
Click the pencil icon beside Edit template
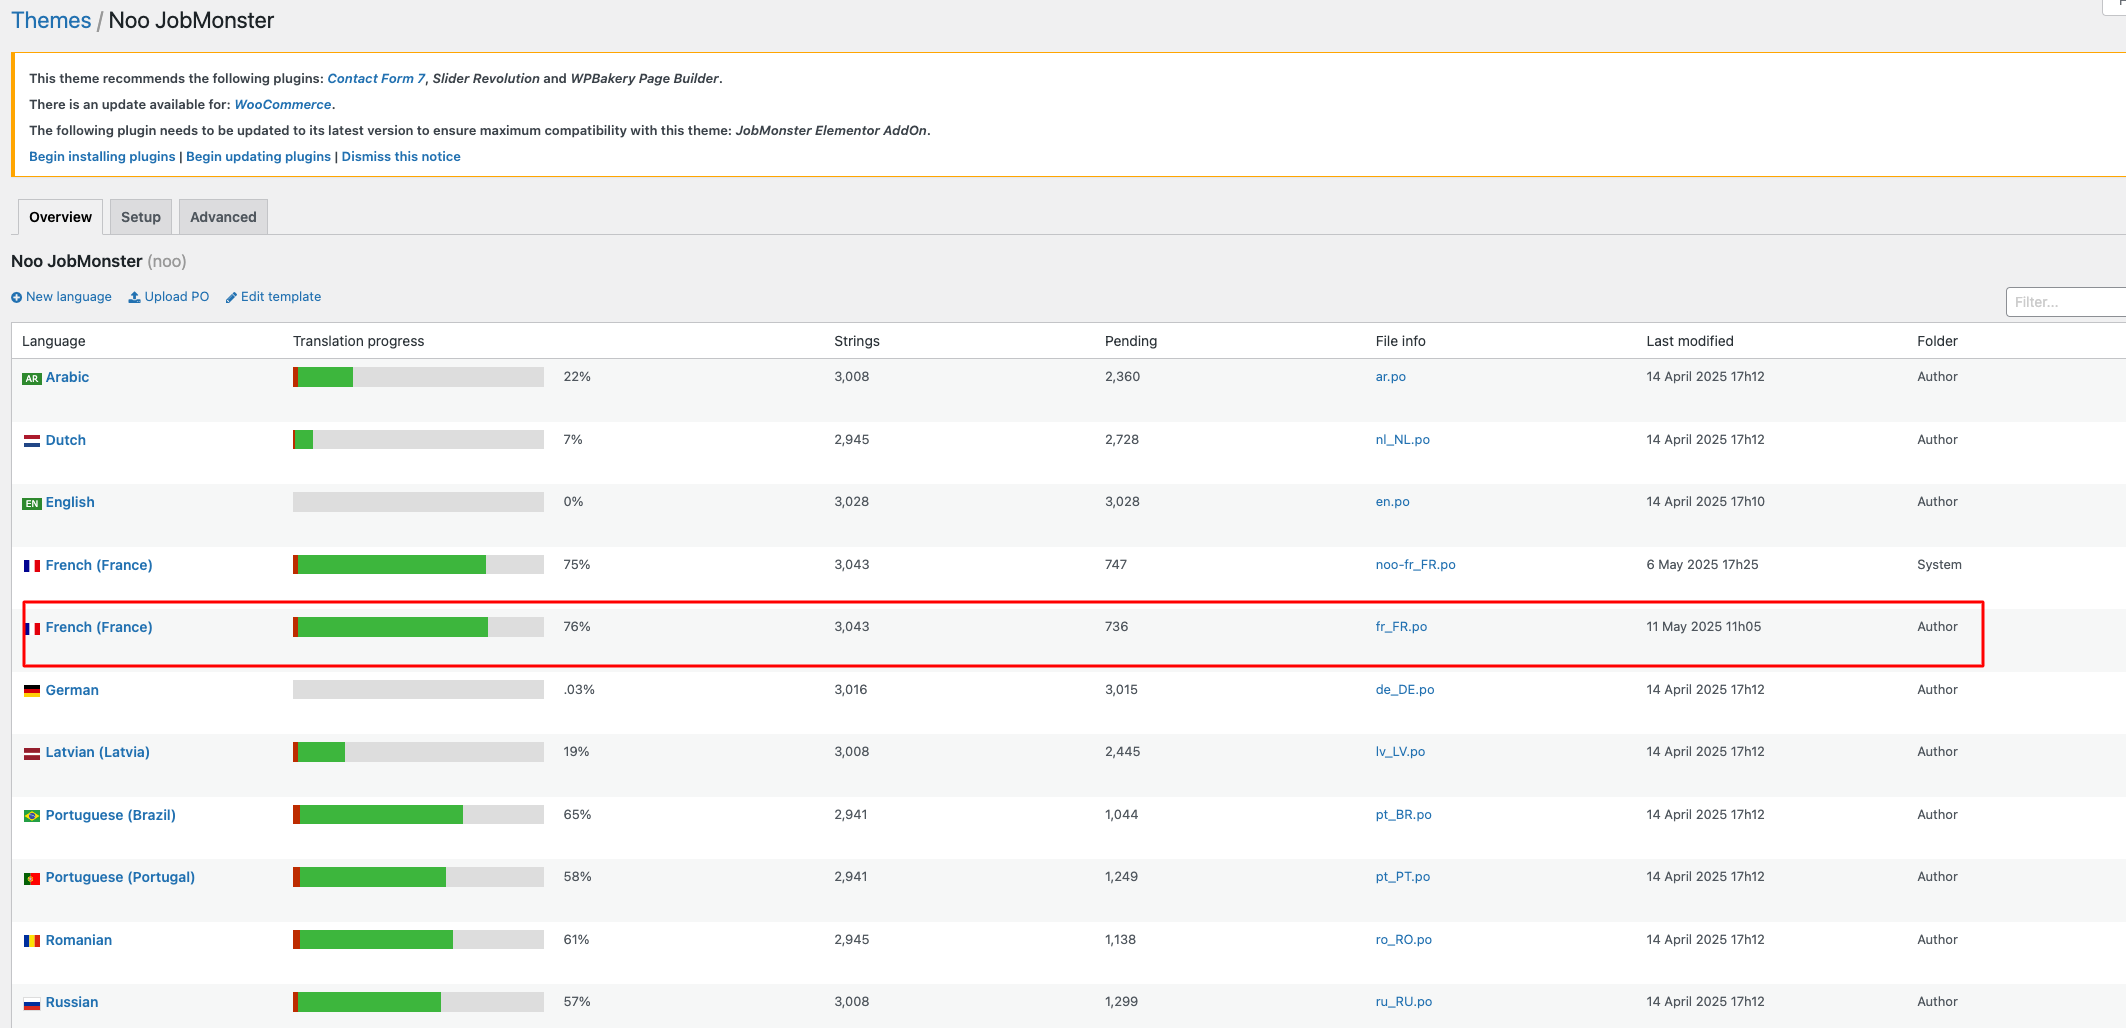pyautogui.click(x=231, y=297)
